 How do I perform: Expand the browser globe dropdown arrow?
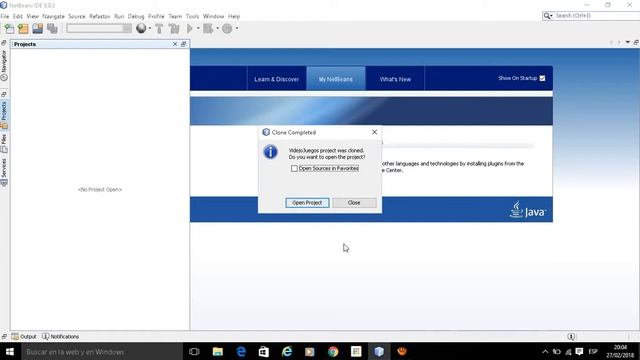click(x=150, y=29)
